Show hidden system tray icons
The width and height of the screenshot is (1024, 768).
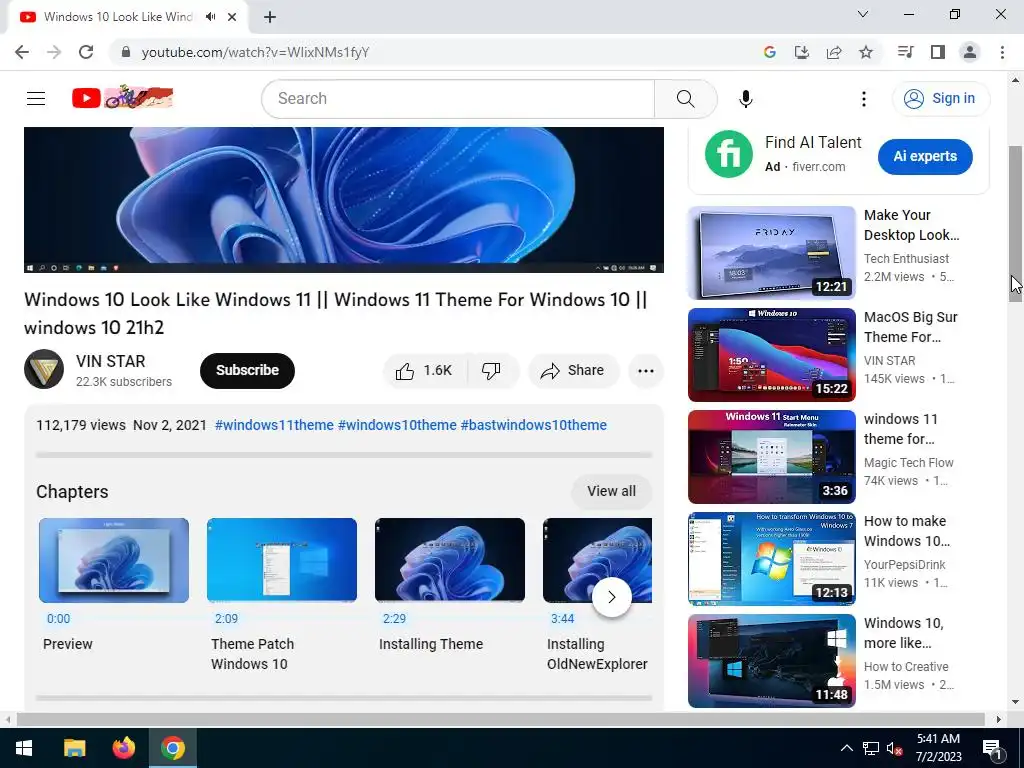[846, 748]
